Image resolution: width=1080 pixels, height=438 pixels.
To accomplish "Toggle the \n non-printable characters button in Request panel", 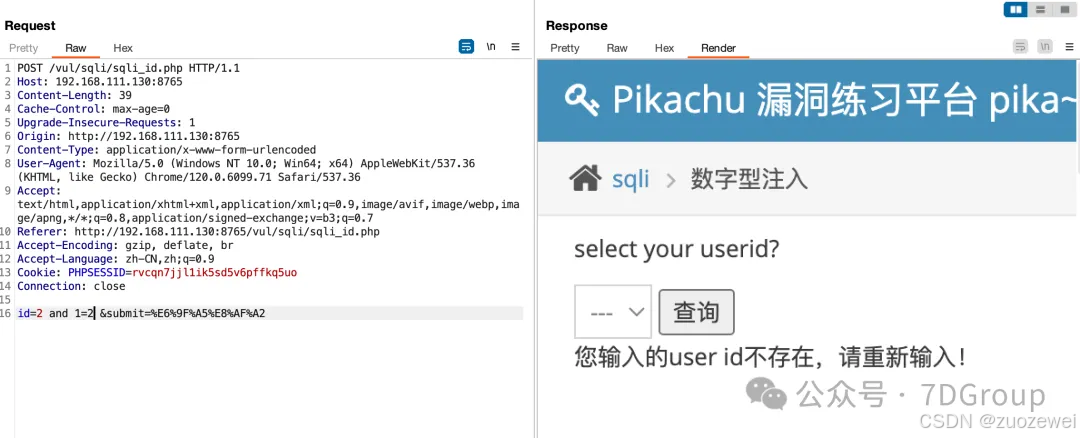I will pyautogui.click(x=491, y=47).
